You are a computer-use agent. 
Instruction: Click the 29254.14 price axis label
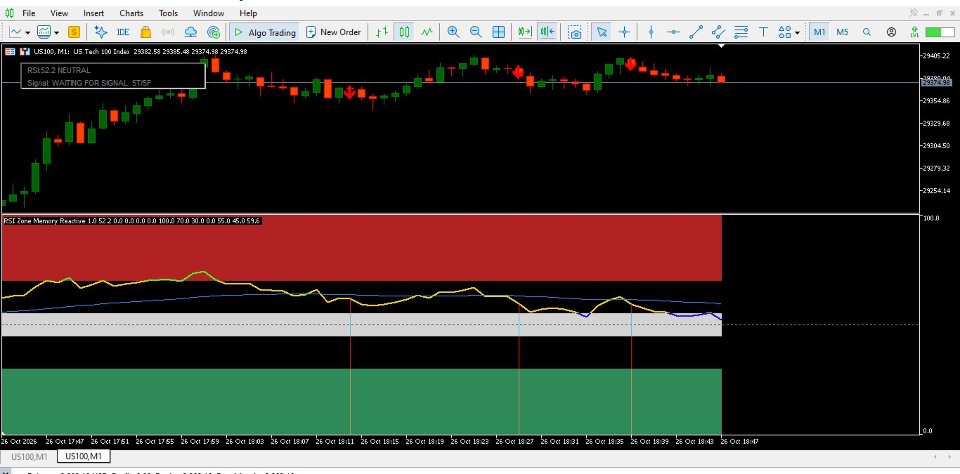point(936,190)
